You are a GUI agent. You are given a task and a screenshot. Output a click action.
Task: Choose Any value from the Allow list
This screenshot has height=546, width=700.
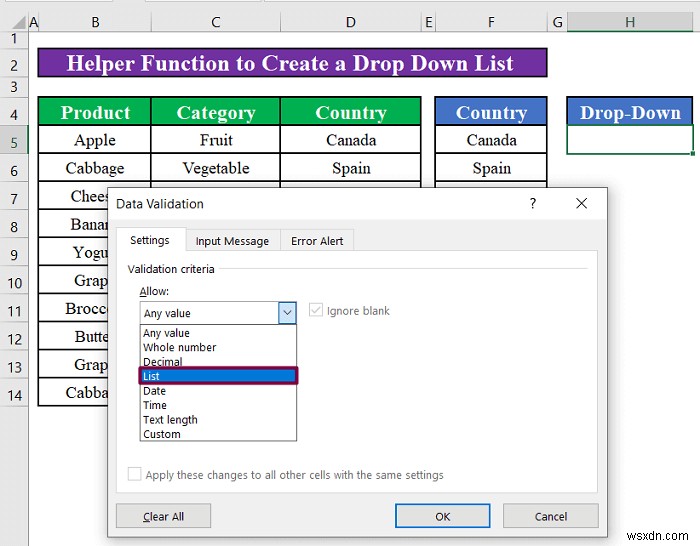coord(218,333)
